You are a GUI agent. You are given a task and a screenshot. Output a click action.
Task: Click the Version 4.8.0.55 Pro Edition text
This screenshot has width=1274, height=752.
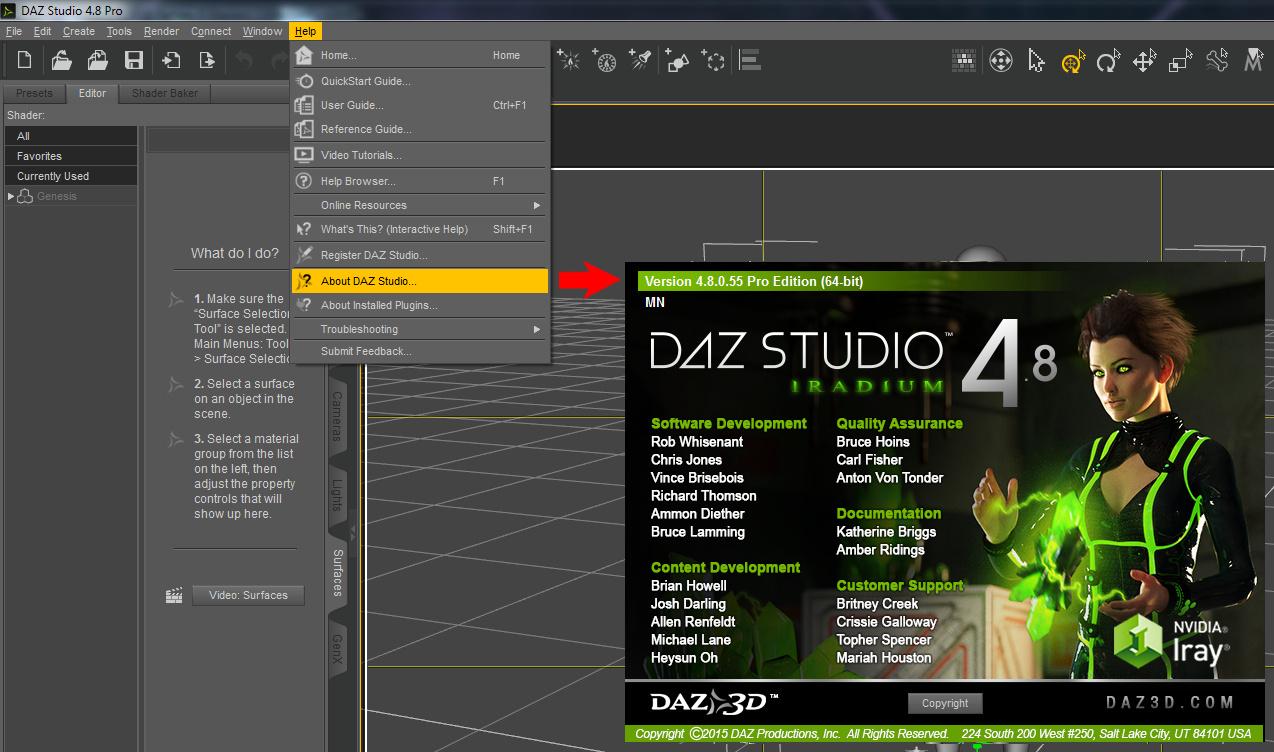(x=754, y=281)
